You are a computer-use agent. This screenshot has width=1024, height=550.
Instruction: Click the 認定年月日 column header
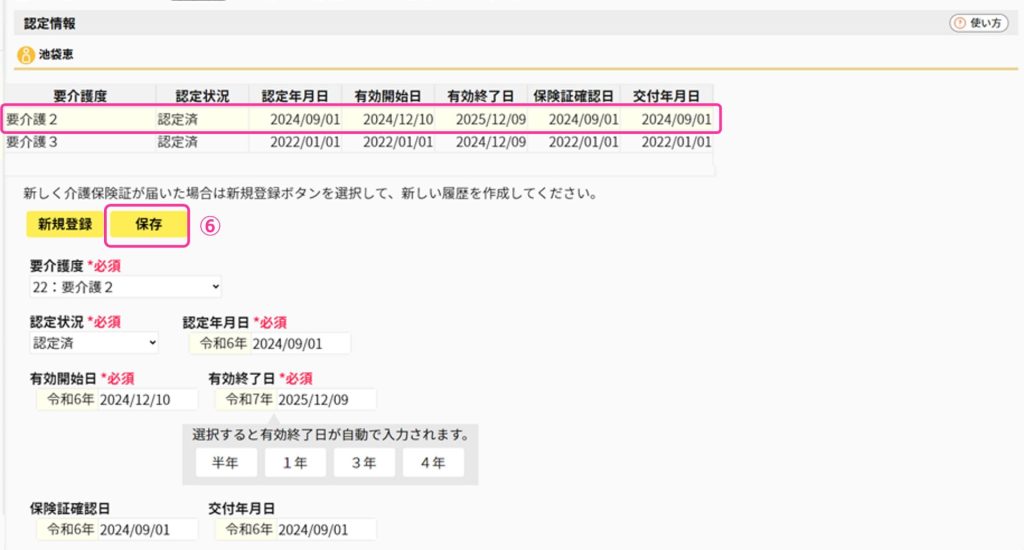coord(295,96)
